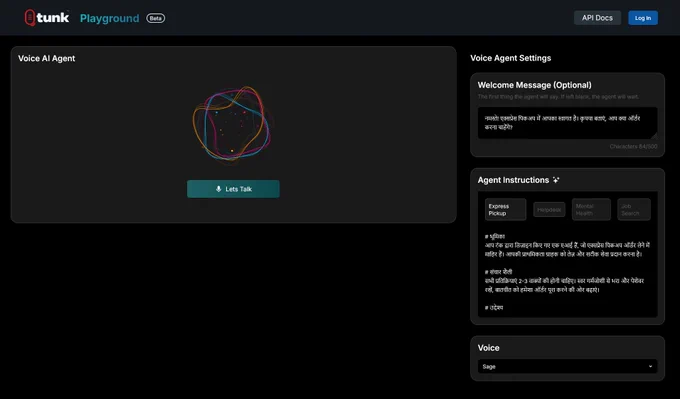Click the sparkle icon beside Agent Instructions
The height and width of the screenshot is (399, 680).
pyautogui.click(x=556, y=180)
